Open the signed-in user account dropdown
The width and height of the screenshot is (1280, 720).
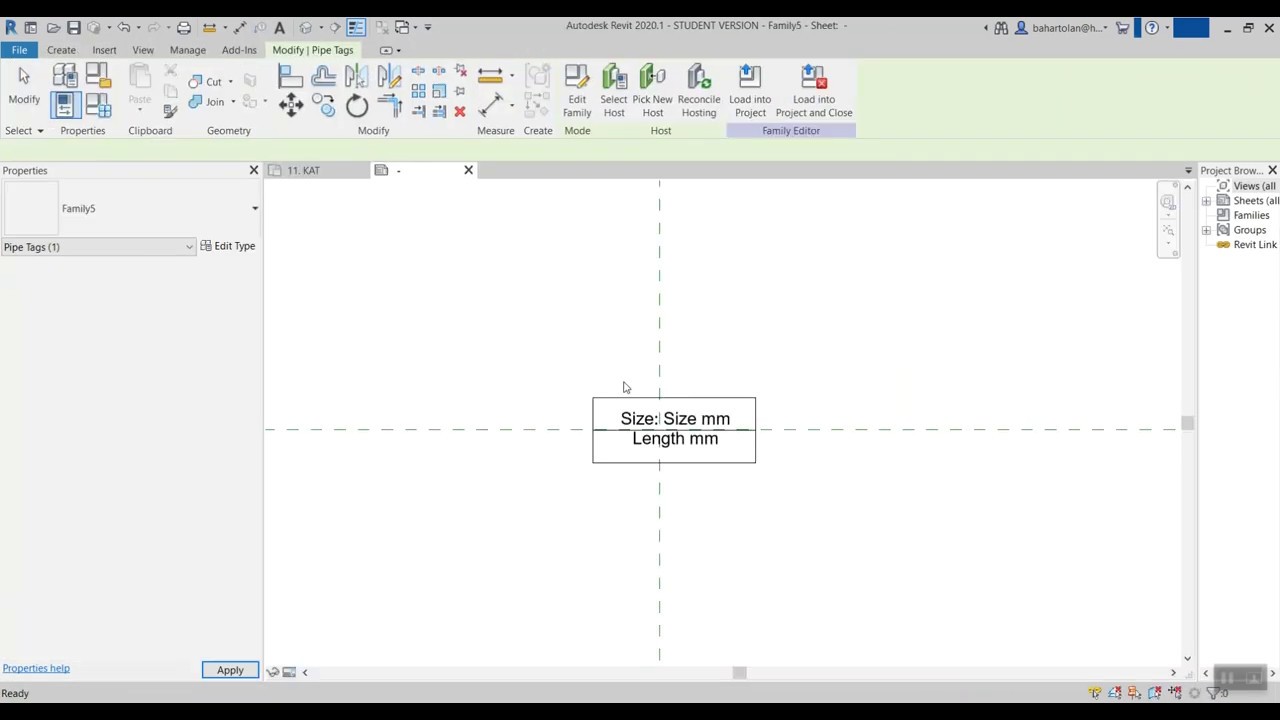point(1062,28)
